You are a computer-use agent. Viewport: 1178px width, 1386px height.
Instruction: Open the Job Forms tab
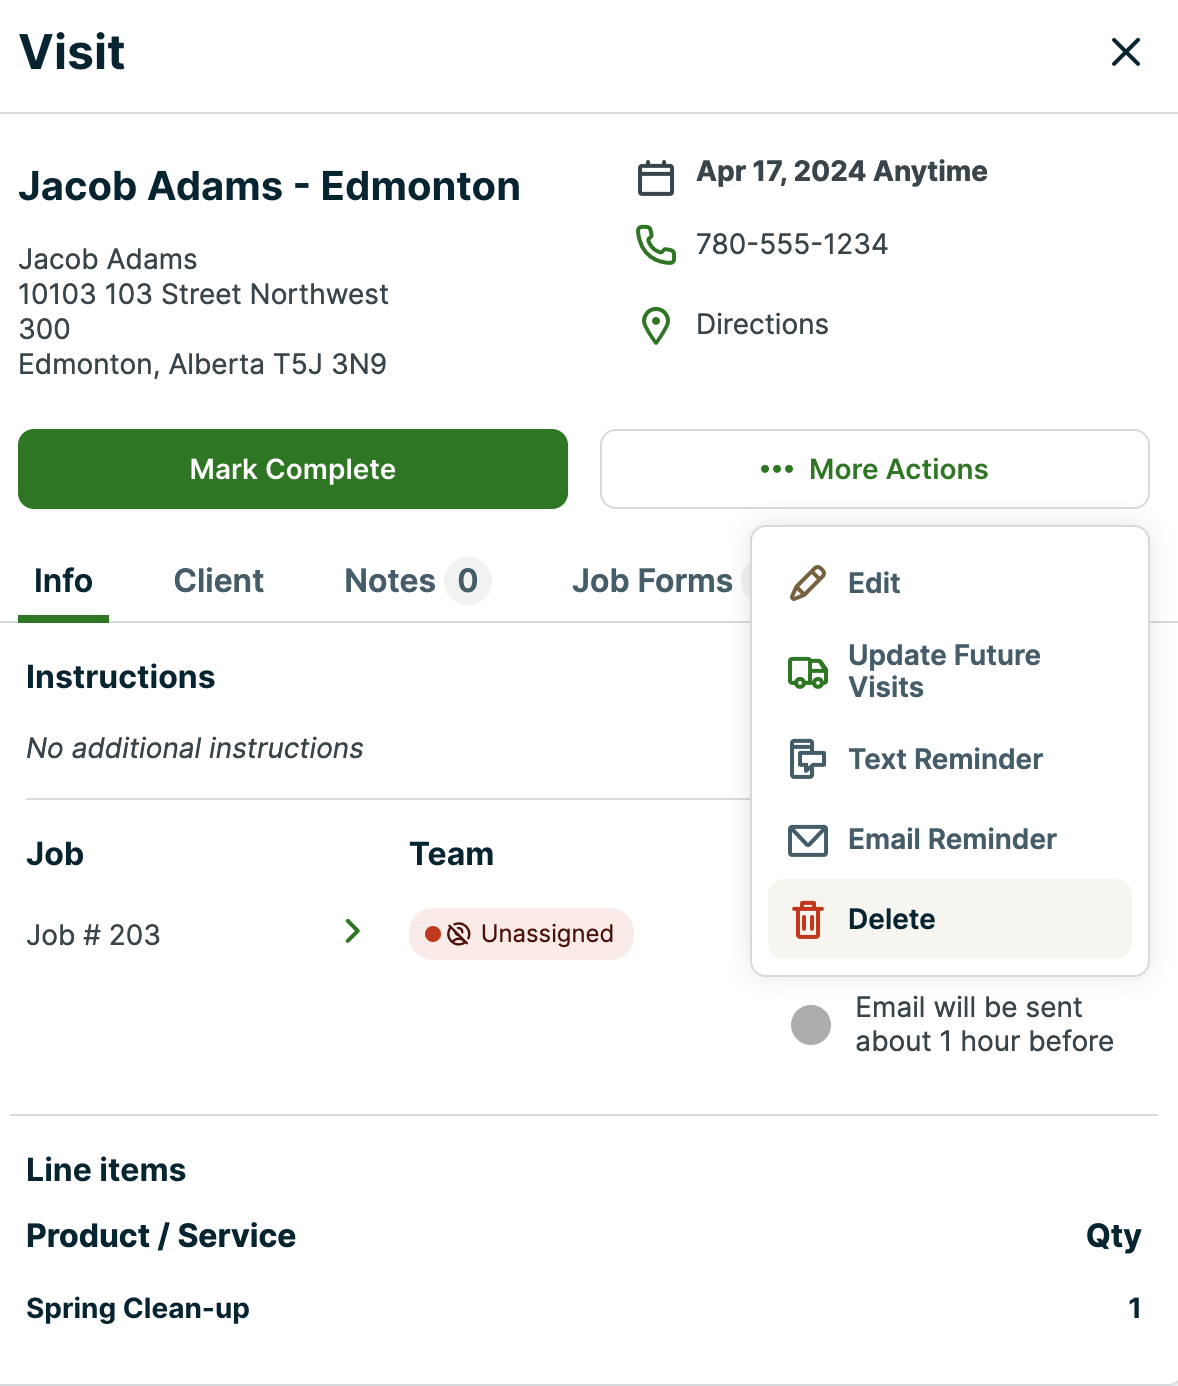click(x=652, y=581)
